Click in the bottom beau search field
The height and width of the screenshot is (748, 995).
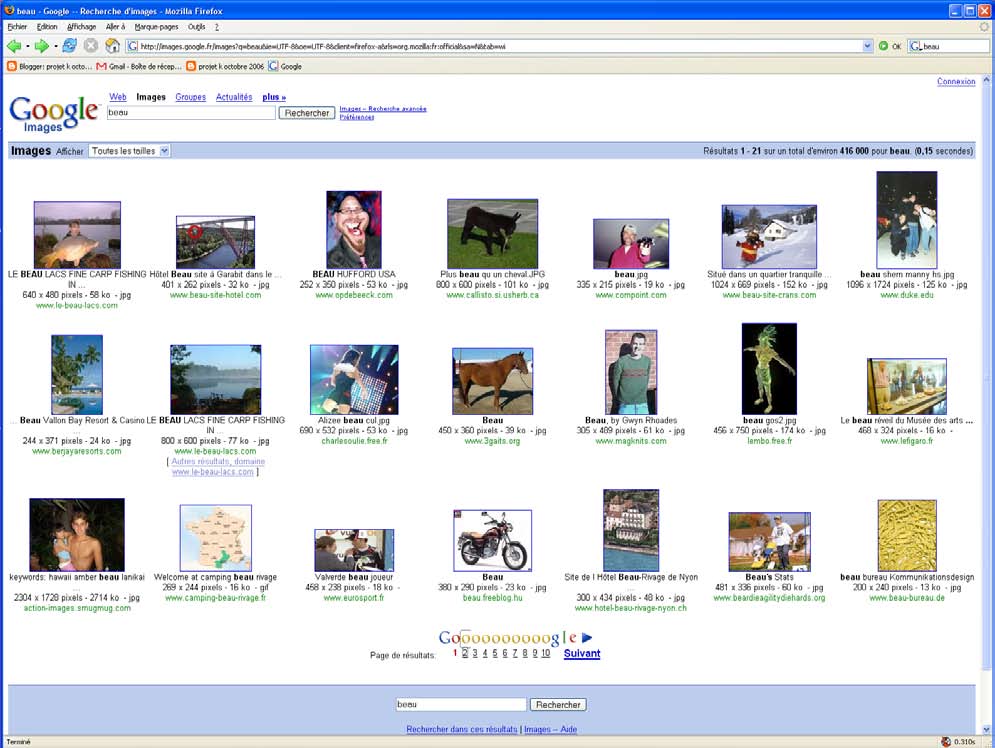coord(461,704)
